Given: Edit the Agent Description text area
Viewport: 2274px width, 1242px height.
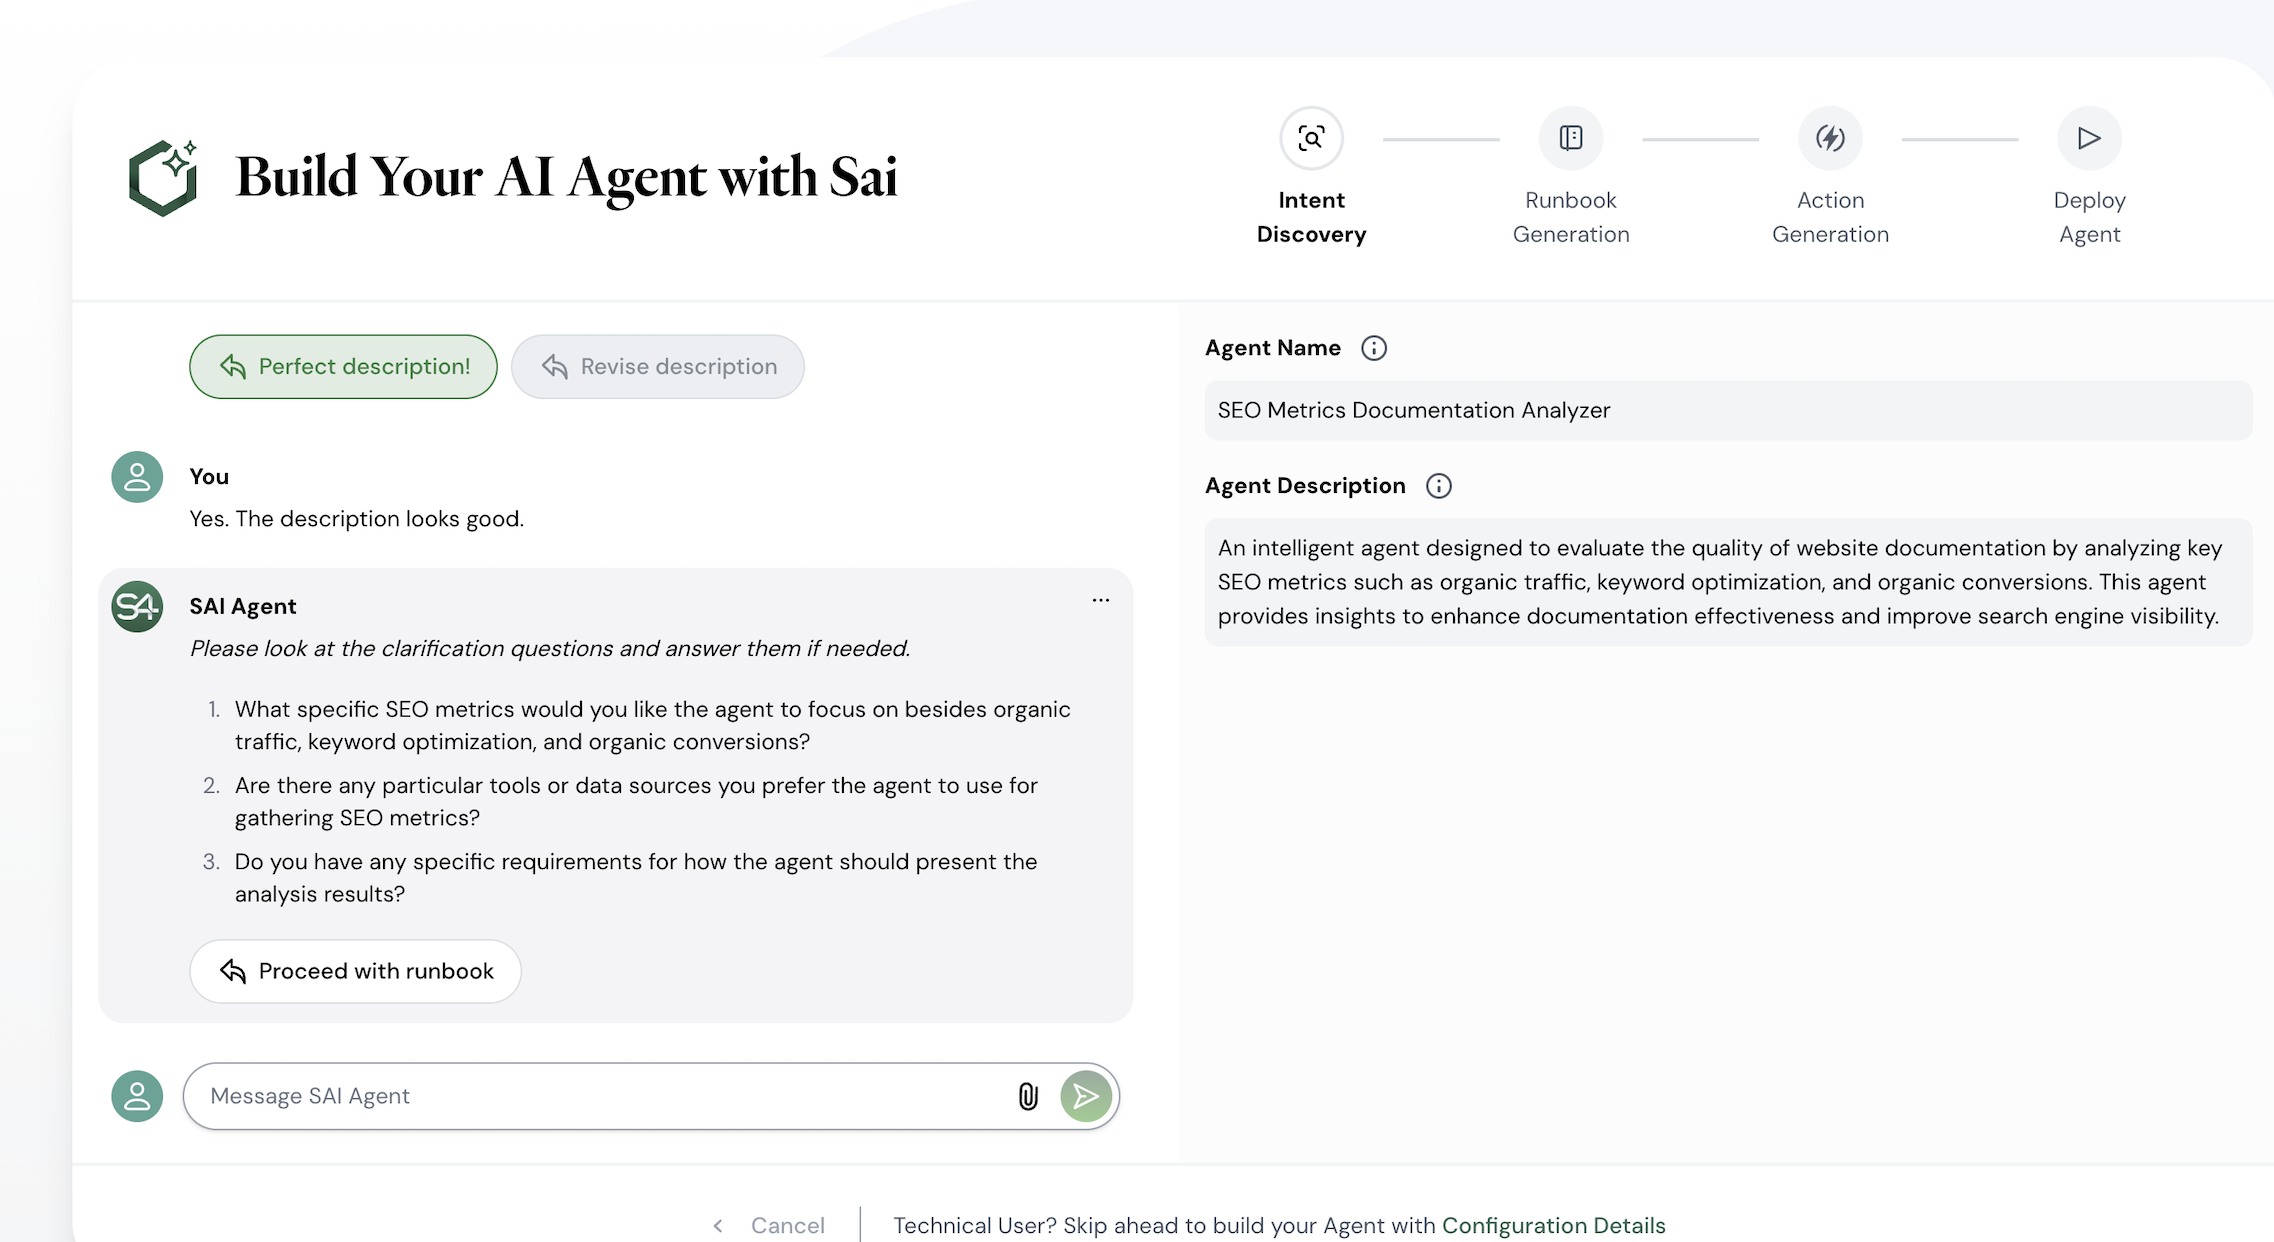Looking at the screenshot, I should [x=1728, y=582].
